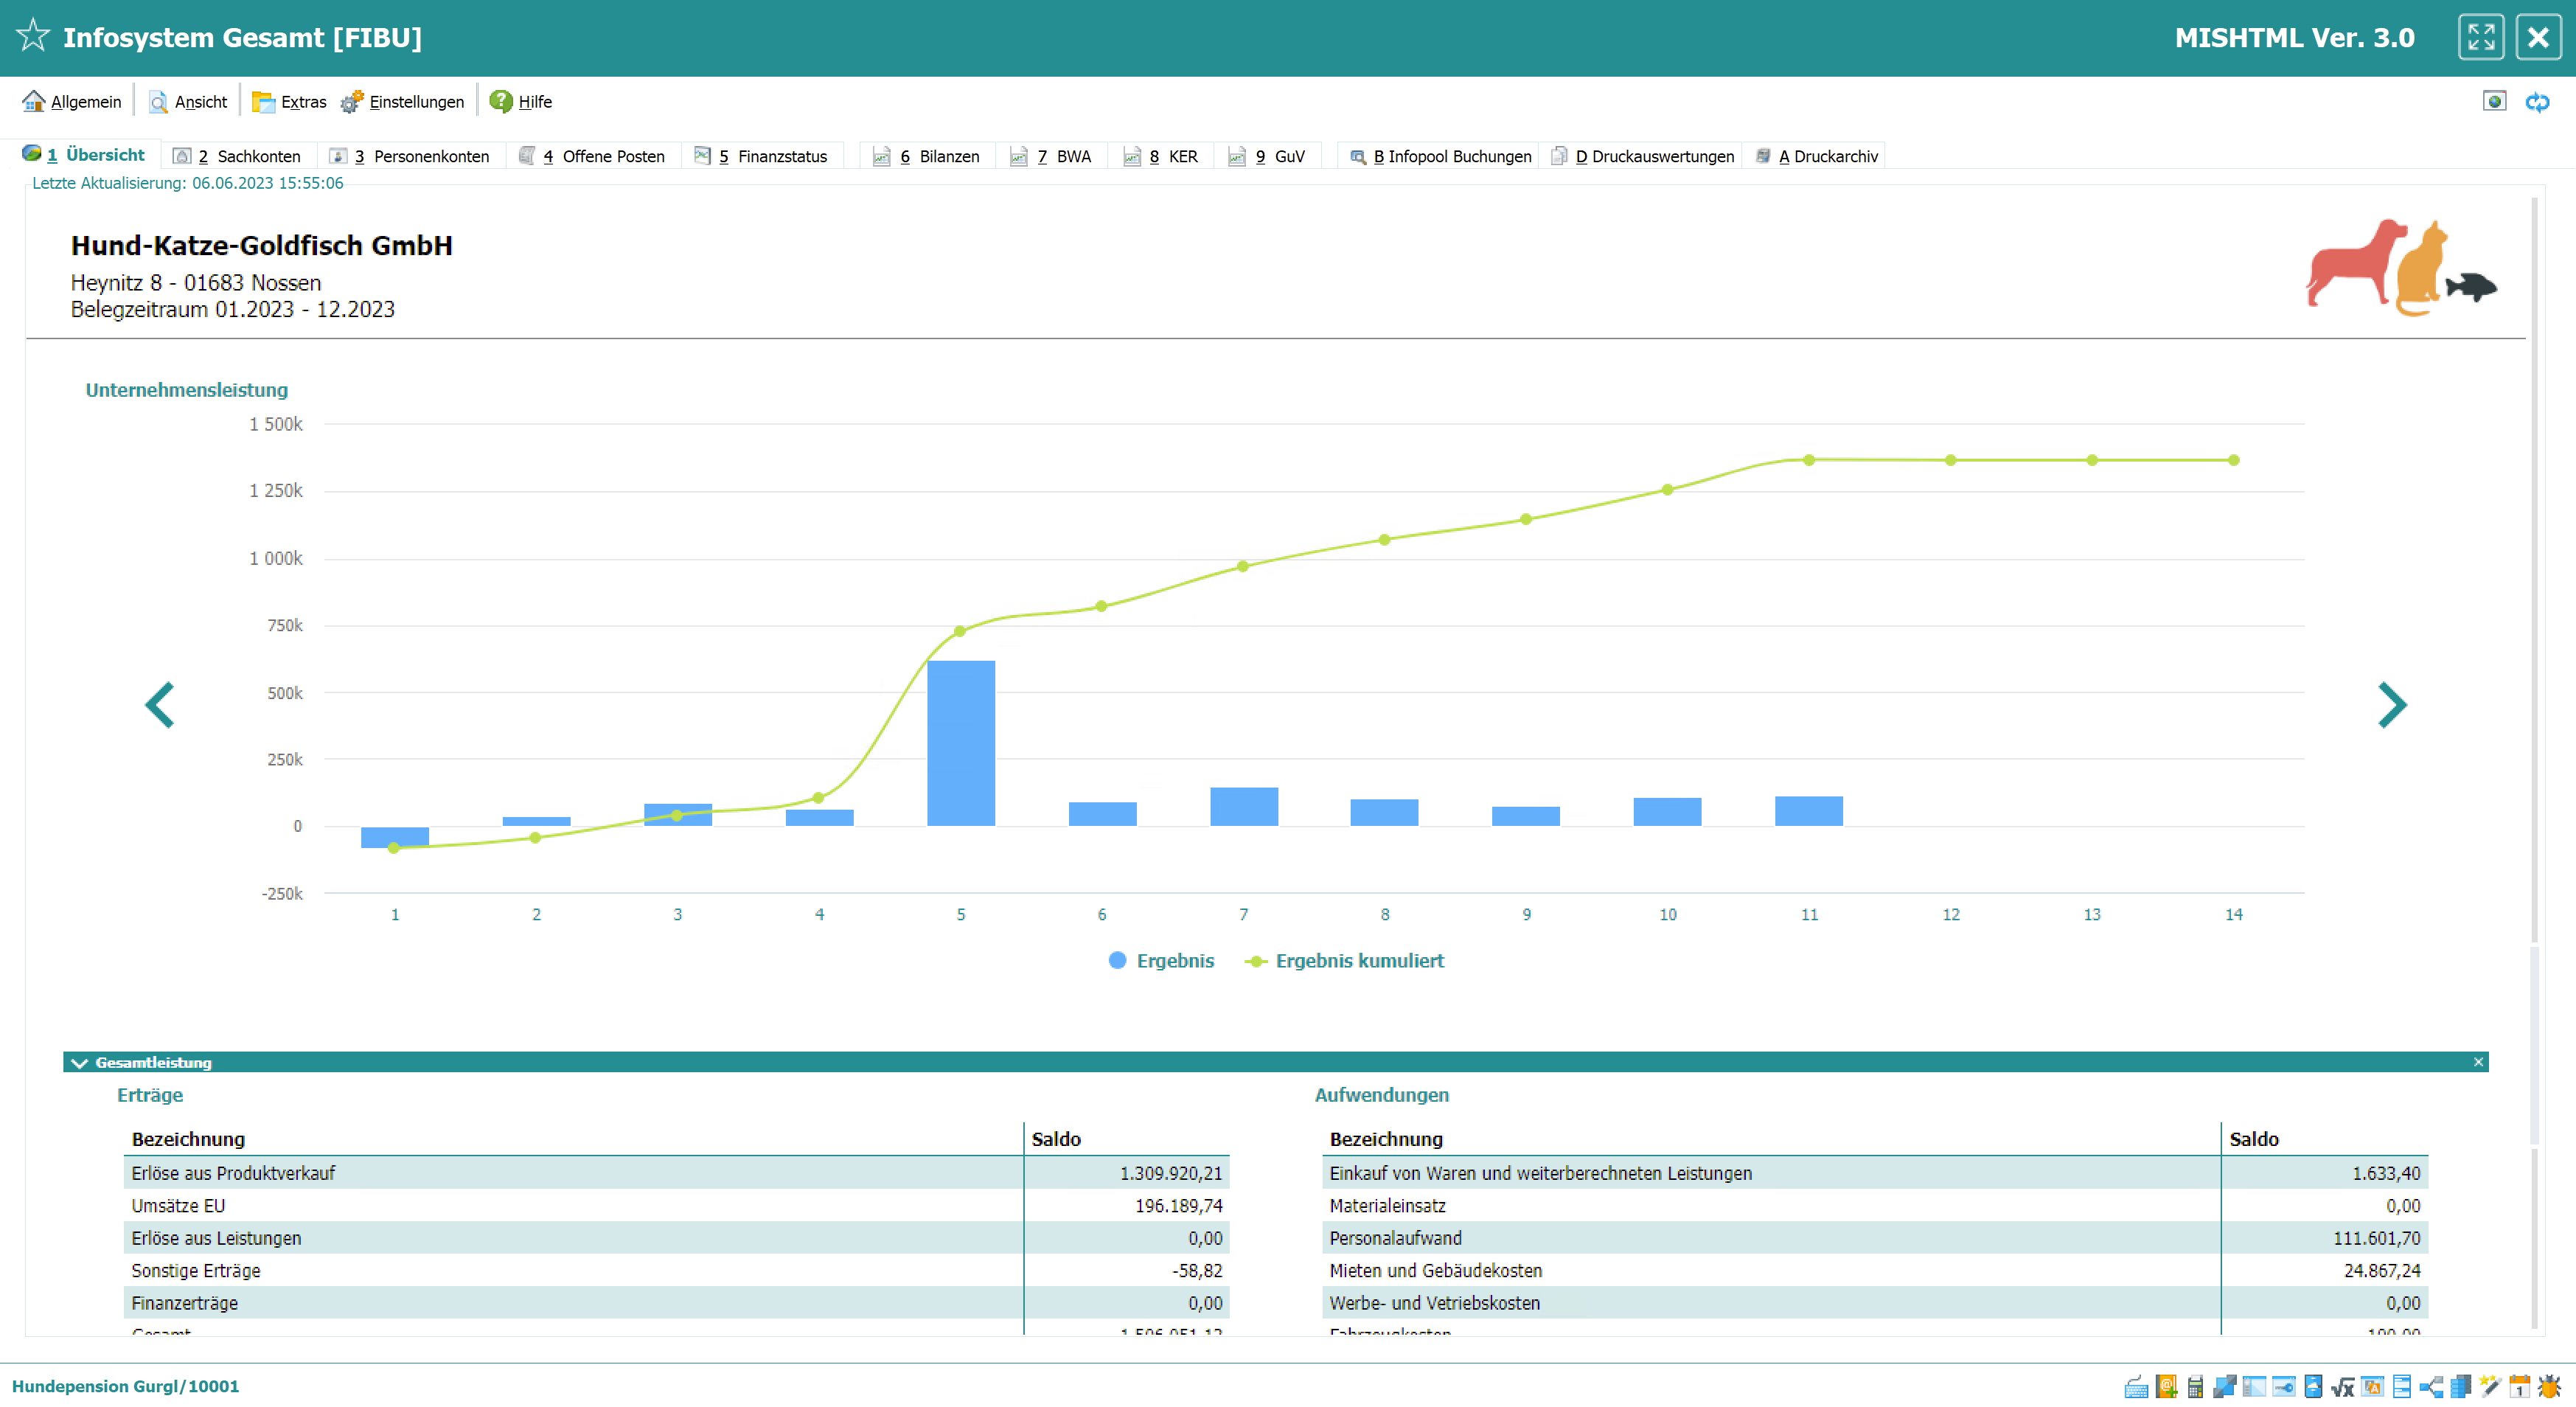Viewport: 2576px width, 1407px height.
Task: Close the Gesamtleistung panel with small x
Action: click(x=2478, y=1062)
